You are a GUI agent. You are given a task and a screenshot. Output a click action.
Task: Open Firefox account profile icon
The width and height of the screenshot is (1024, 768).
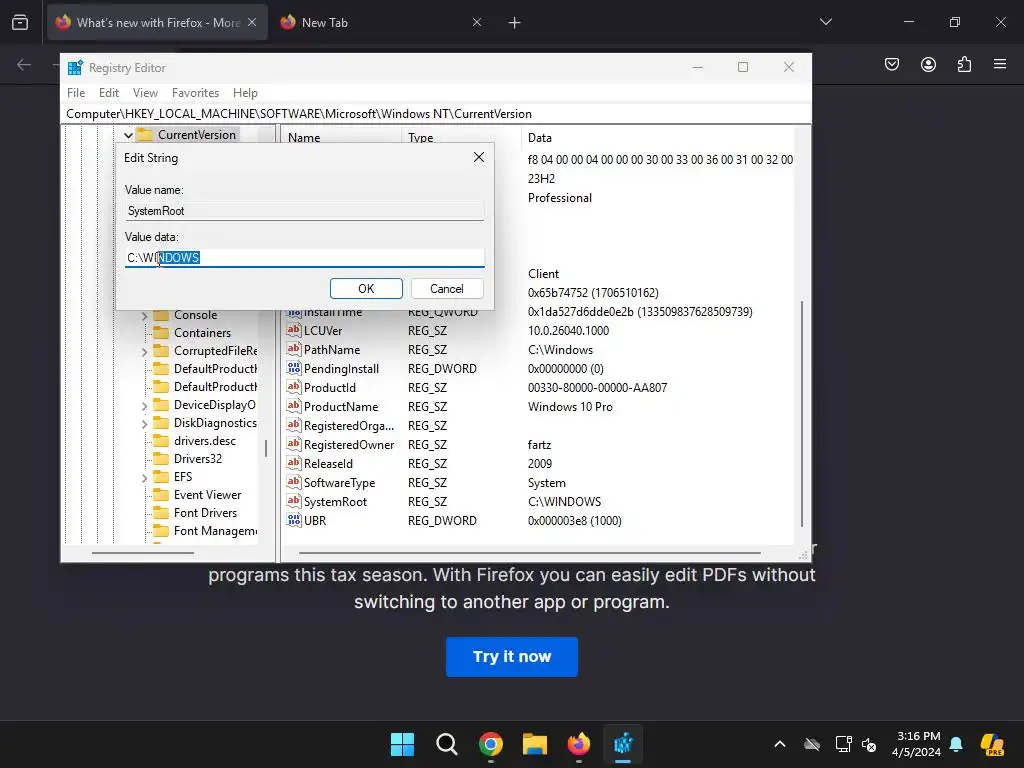point(928,64)
